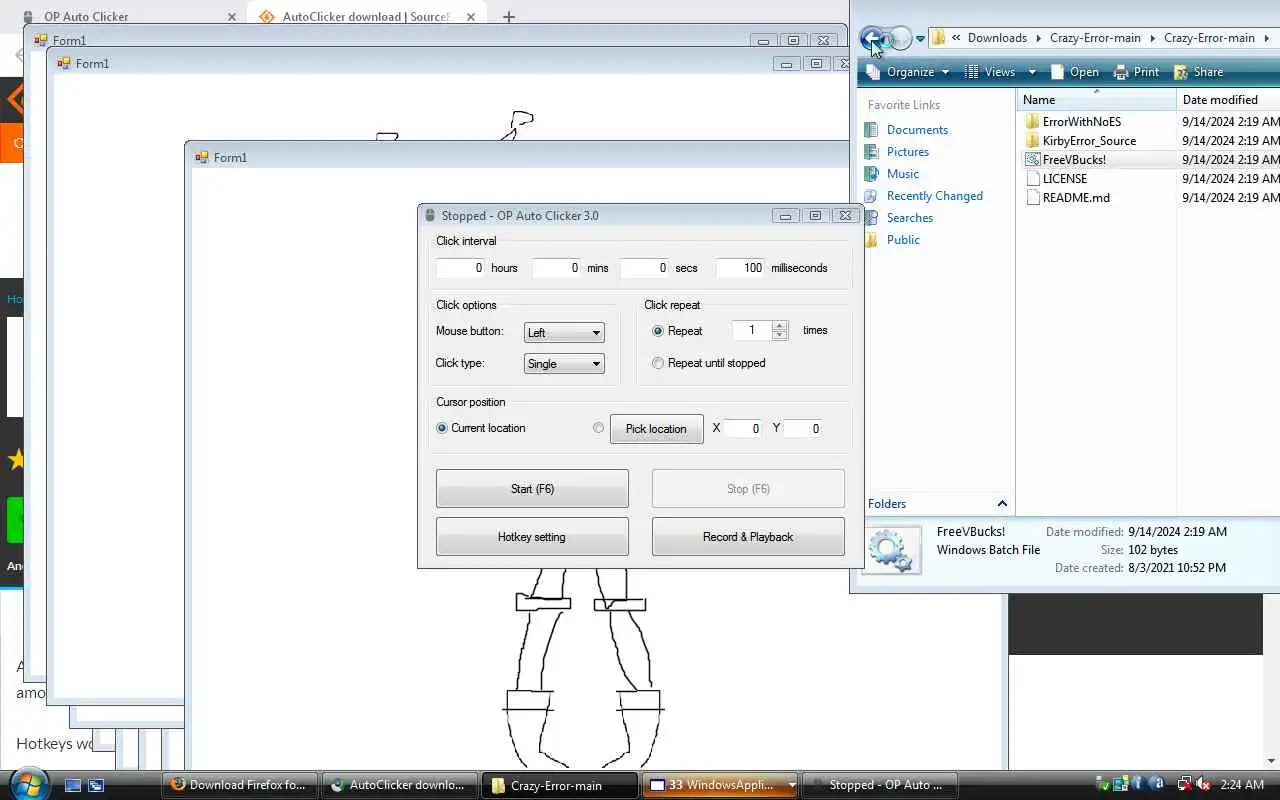
Task: Open Record & Playback
Action: click(x=748, y=537)
